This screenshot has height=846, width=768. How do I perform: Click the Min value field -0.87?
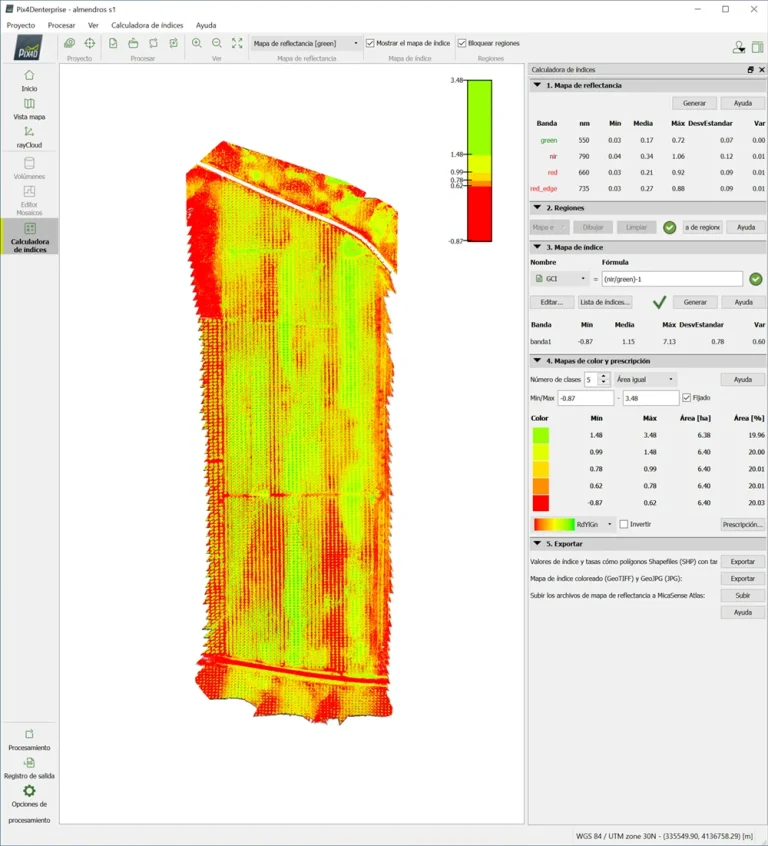pos(586,398)
